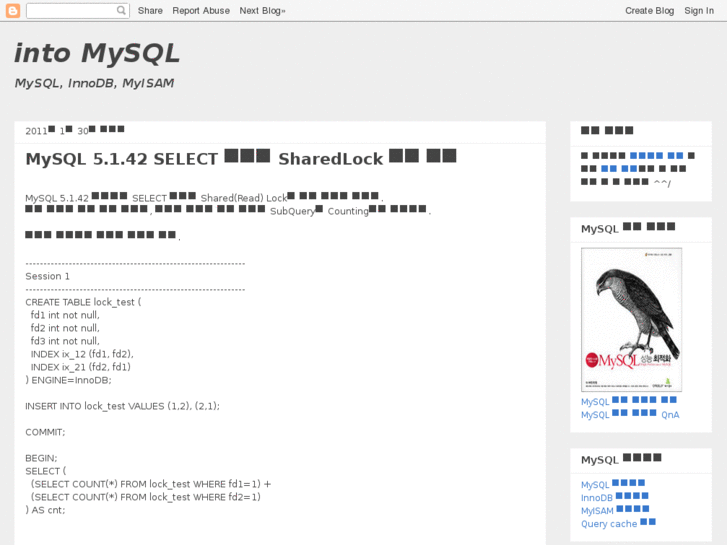Click ') AS cnt;' line
The height and width of the screenshot is (545, 727).
[45, 510]
